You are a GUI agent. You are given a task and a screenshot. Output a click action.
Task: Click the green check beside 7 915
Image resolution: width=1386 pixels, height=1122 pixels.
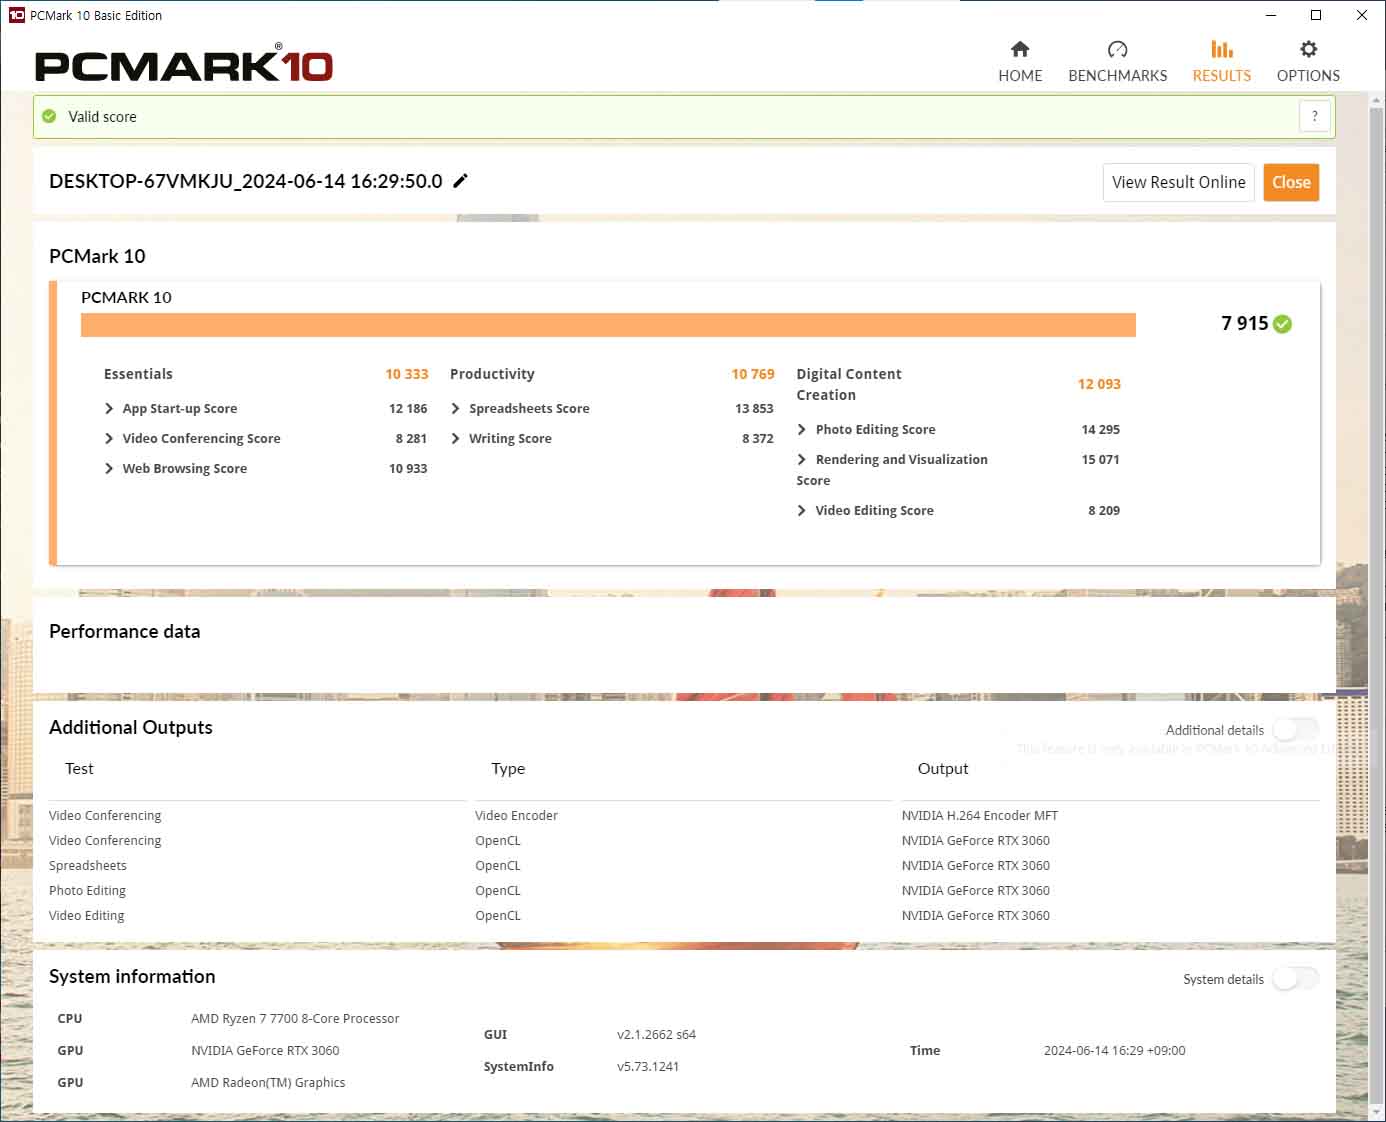[1283, 324]
